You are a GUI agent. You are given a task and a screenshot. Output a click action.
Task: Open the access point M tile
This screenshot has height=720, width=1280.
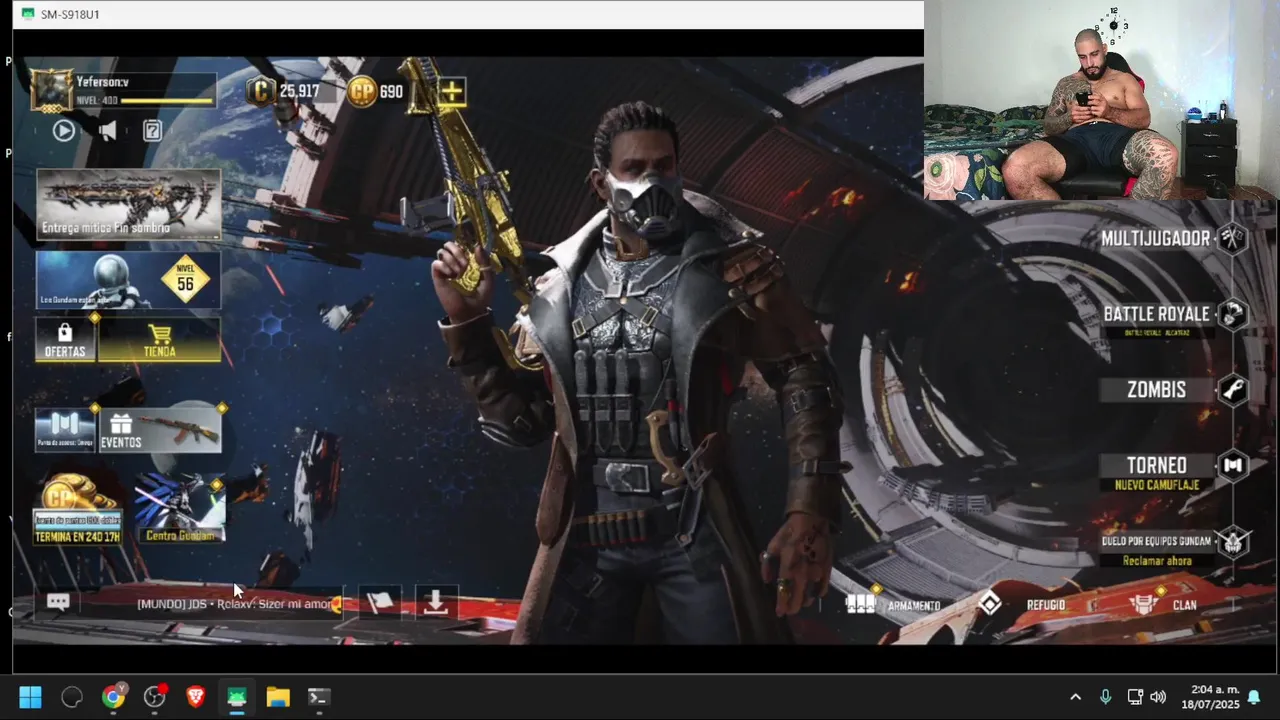click(65, 429)
